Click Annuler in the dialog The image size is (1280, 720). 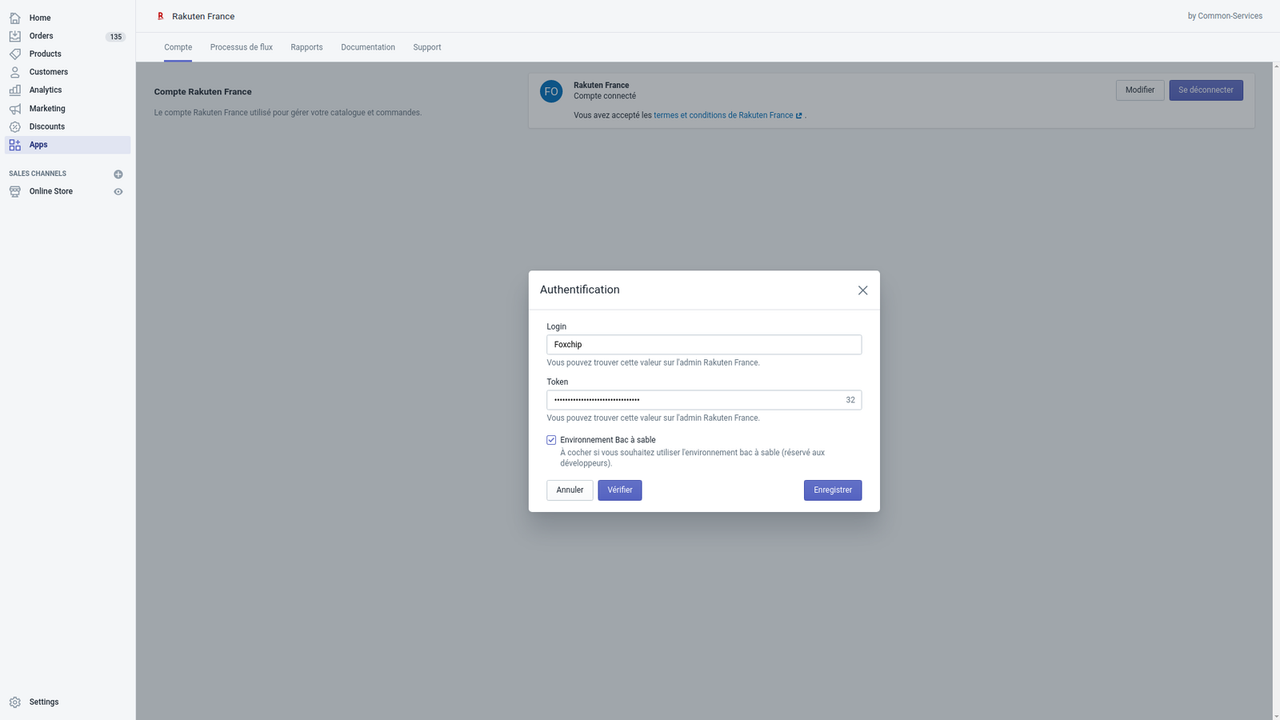tap(570, 490)
